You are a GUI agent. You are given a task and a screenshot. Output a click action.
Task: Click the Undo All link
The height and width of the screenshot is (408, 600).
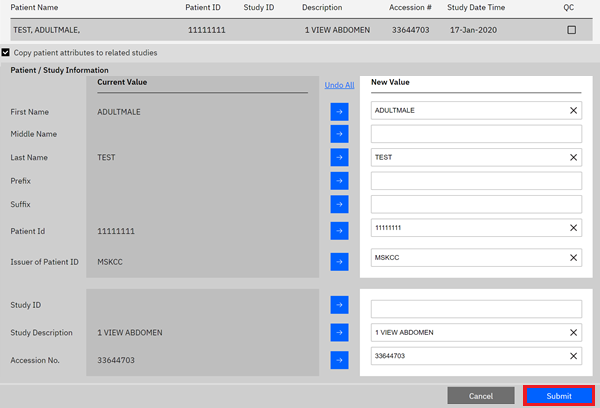click(340, 85)
